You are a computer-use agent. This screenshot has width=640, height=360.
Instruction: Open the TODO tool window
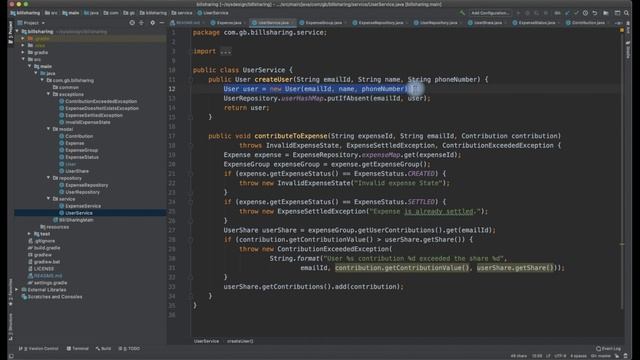pyautogui.click(x=129, y=349)
